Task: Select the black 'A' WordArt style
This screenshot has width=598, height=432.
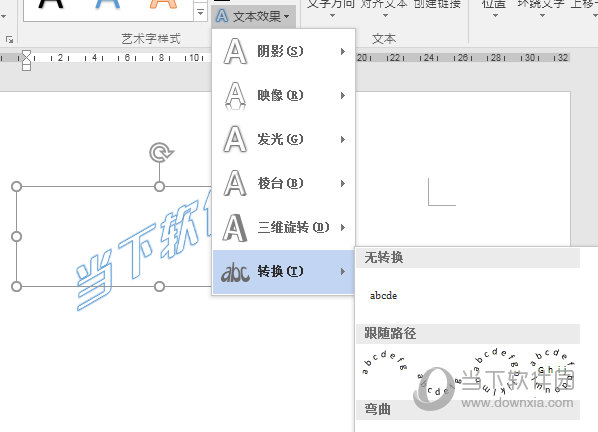Action: coord(51,4)
